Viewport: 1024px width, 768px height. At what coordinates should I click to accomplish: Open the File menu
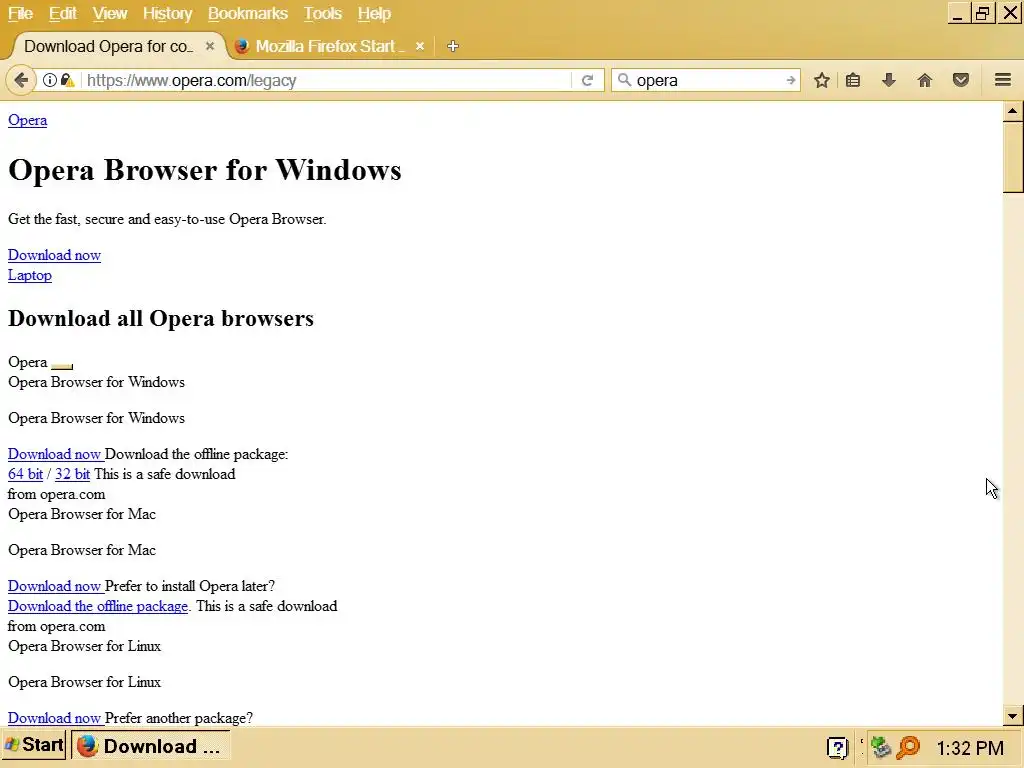tap(20, 14)
